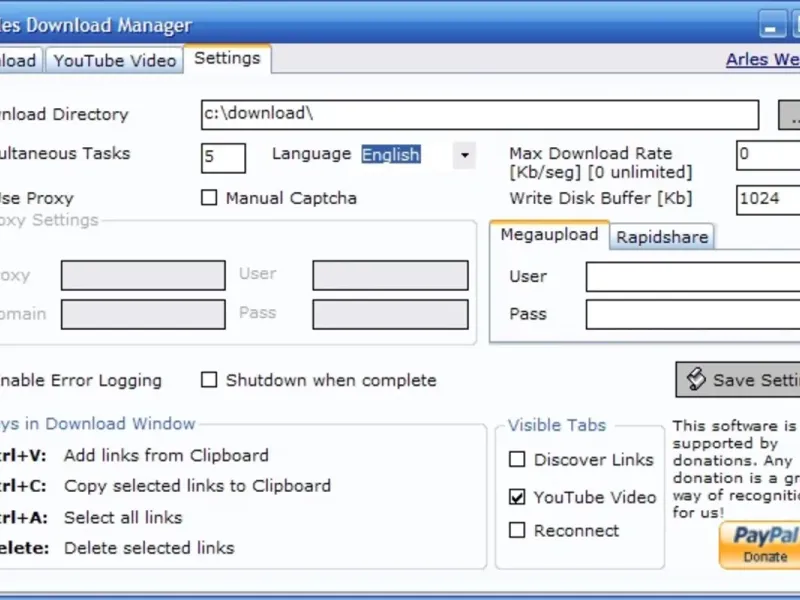
Task: Click 'Delete selected links' text
Action: pos(149,548)
